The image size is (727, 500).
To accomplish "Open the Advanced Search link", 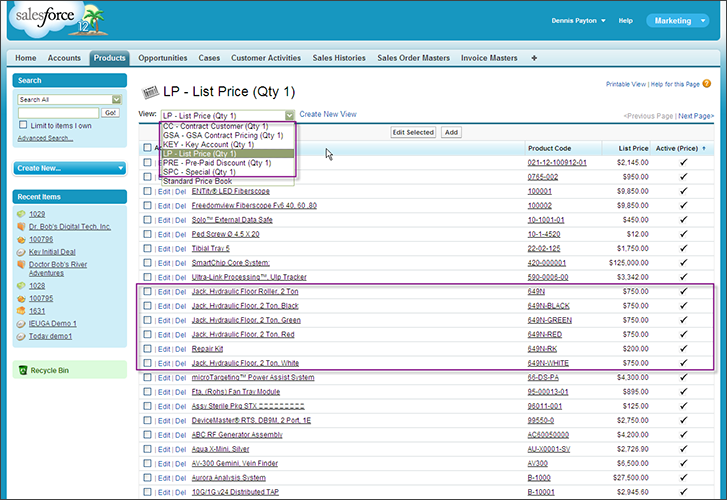I will [x=45, y=138].
